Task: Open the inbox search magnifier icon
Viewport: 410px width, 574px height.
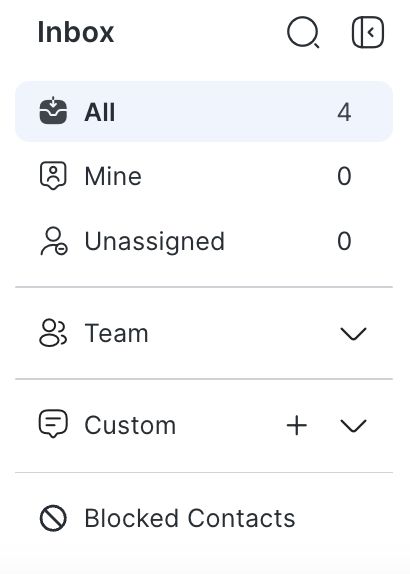Action: coord(303,32)
